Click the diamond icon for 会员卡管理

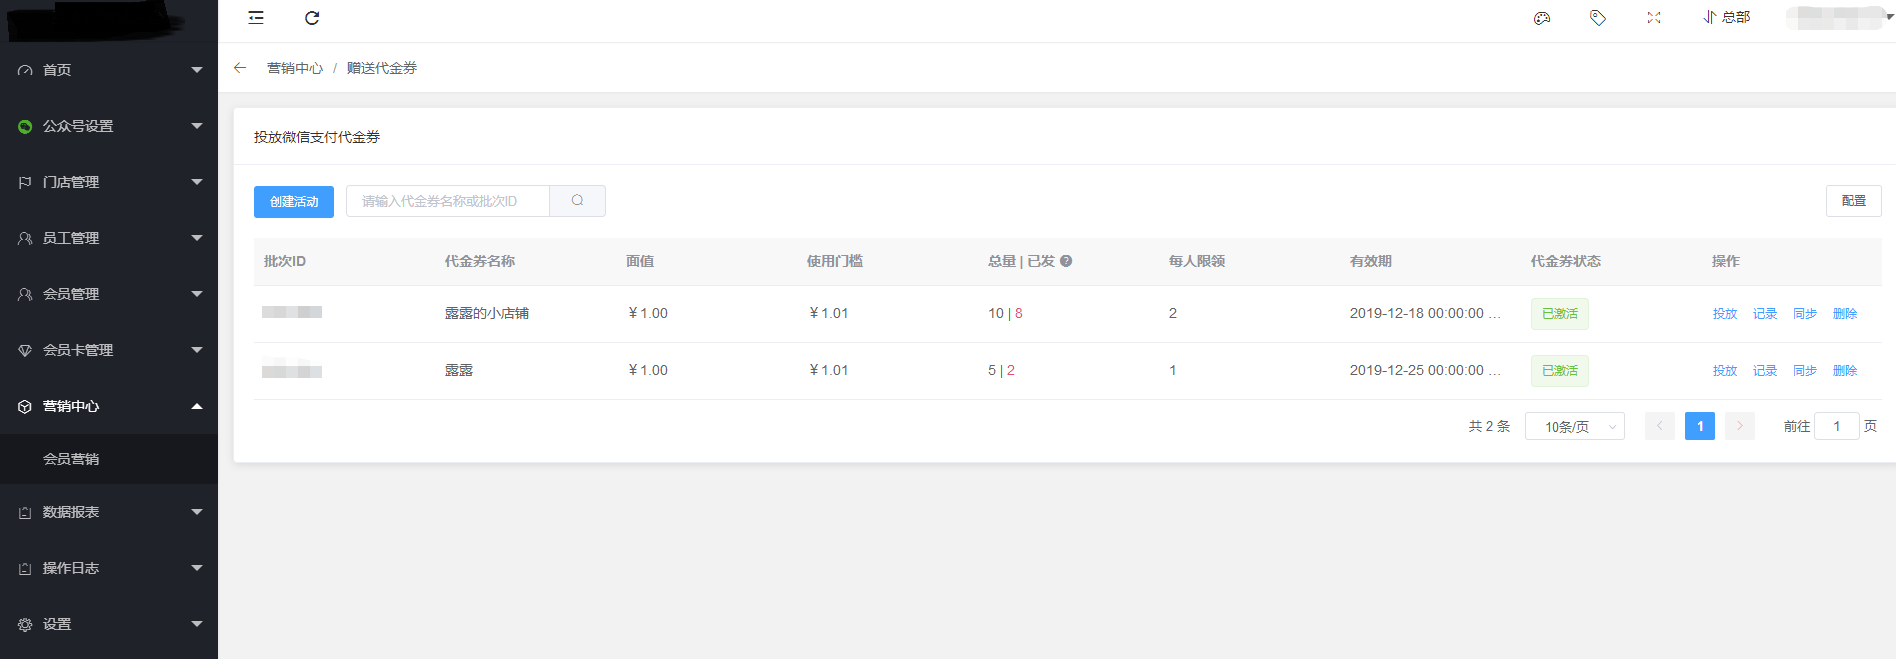[x=25, y=350]
